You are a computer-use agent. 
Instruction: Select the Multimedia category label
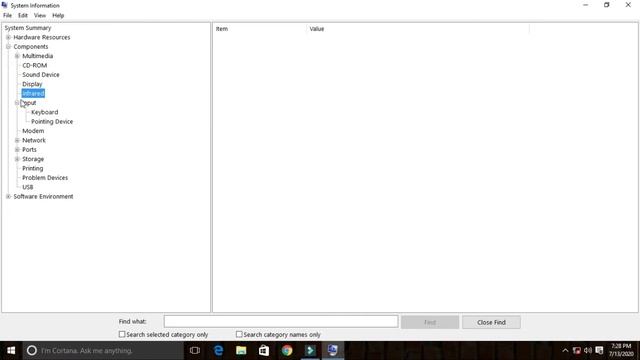coord(38,56)
